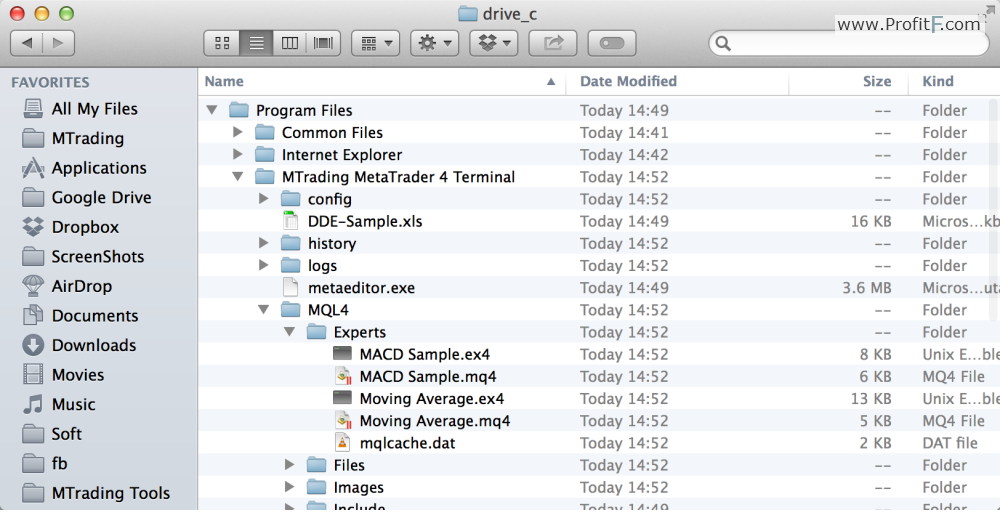This screenshot has width=1001, height=513.
Task: Open AirDrop in sidebar
Action: pyautogui.click(x=67, y=286)
